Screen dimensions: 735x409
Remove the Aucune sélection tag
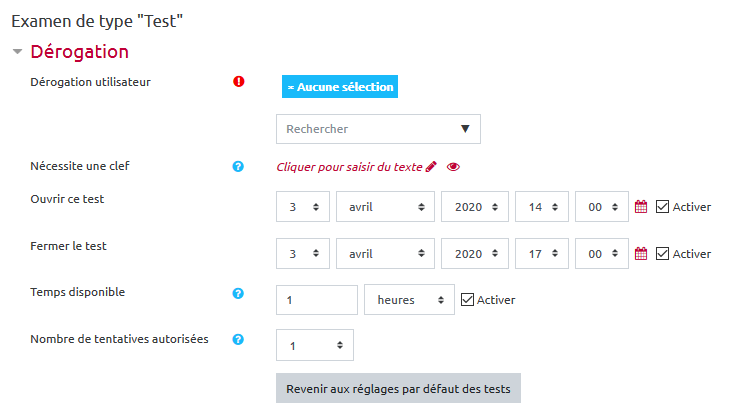[x=291, y=87]
